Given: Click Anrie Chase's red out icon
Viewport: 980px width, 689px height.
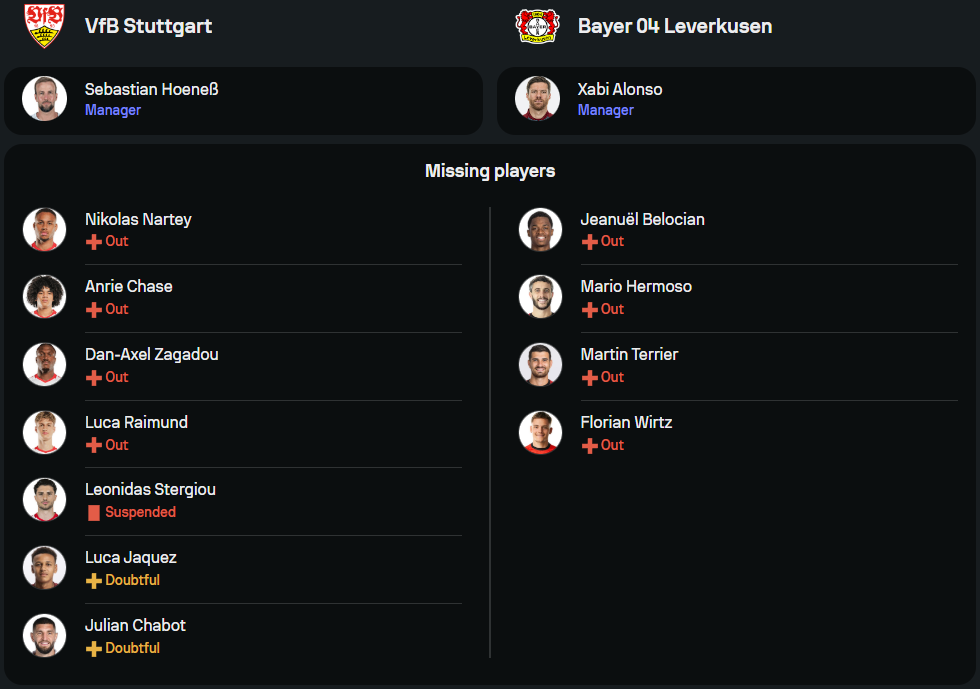Looking at the screenshot, I should (94, 310).
